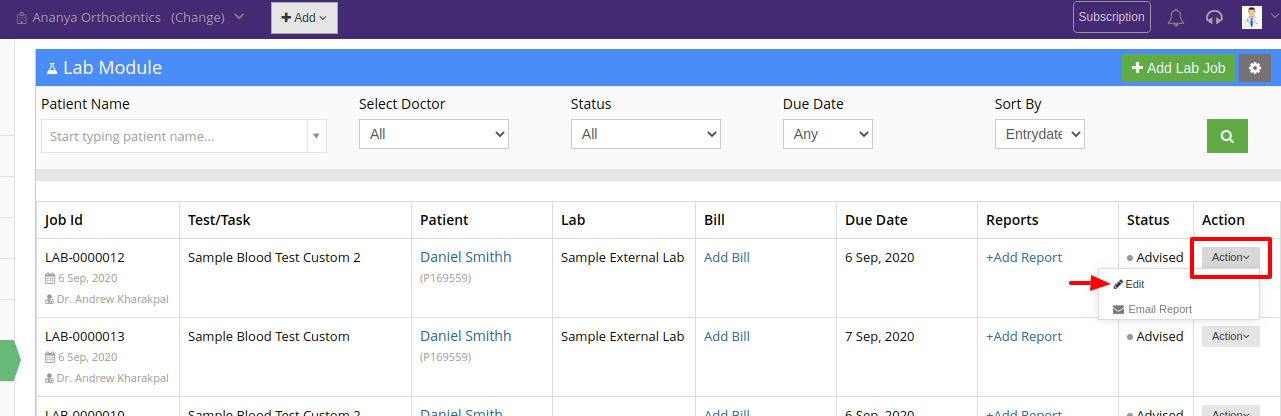Expand the Select Doctor dropdown
The height and width of the screenshot is (416, 1281).
pos(434,134)
